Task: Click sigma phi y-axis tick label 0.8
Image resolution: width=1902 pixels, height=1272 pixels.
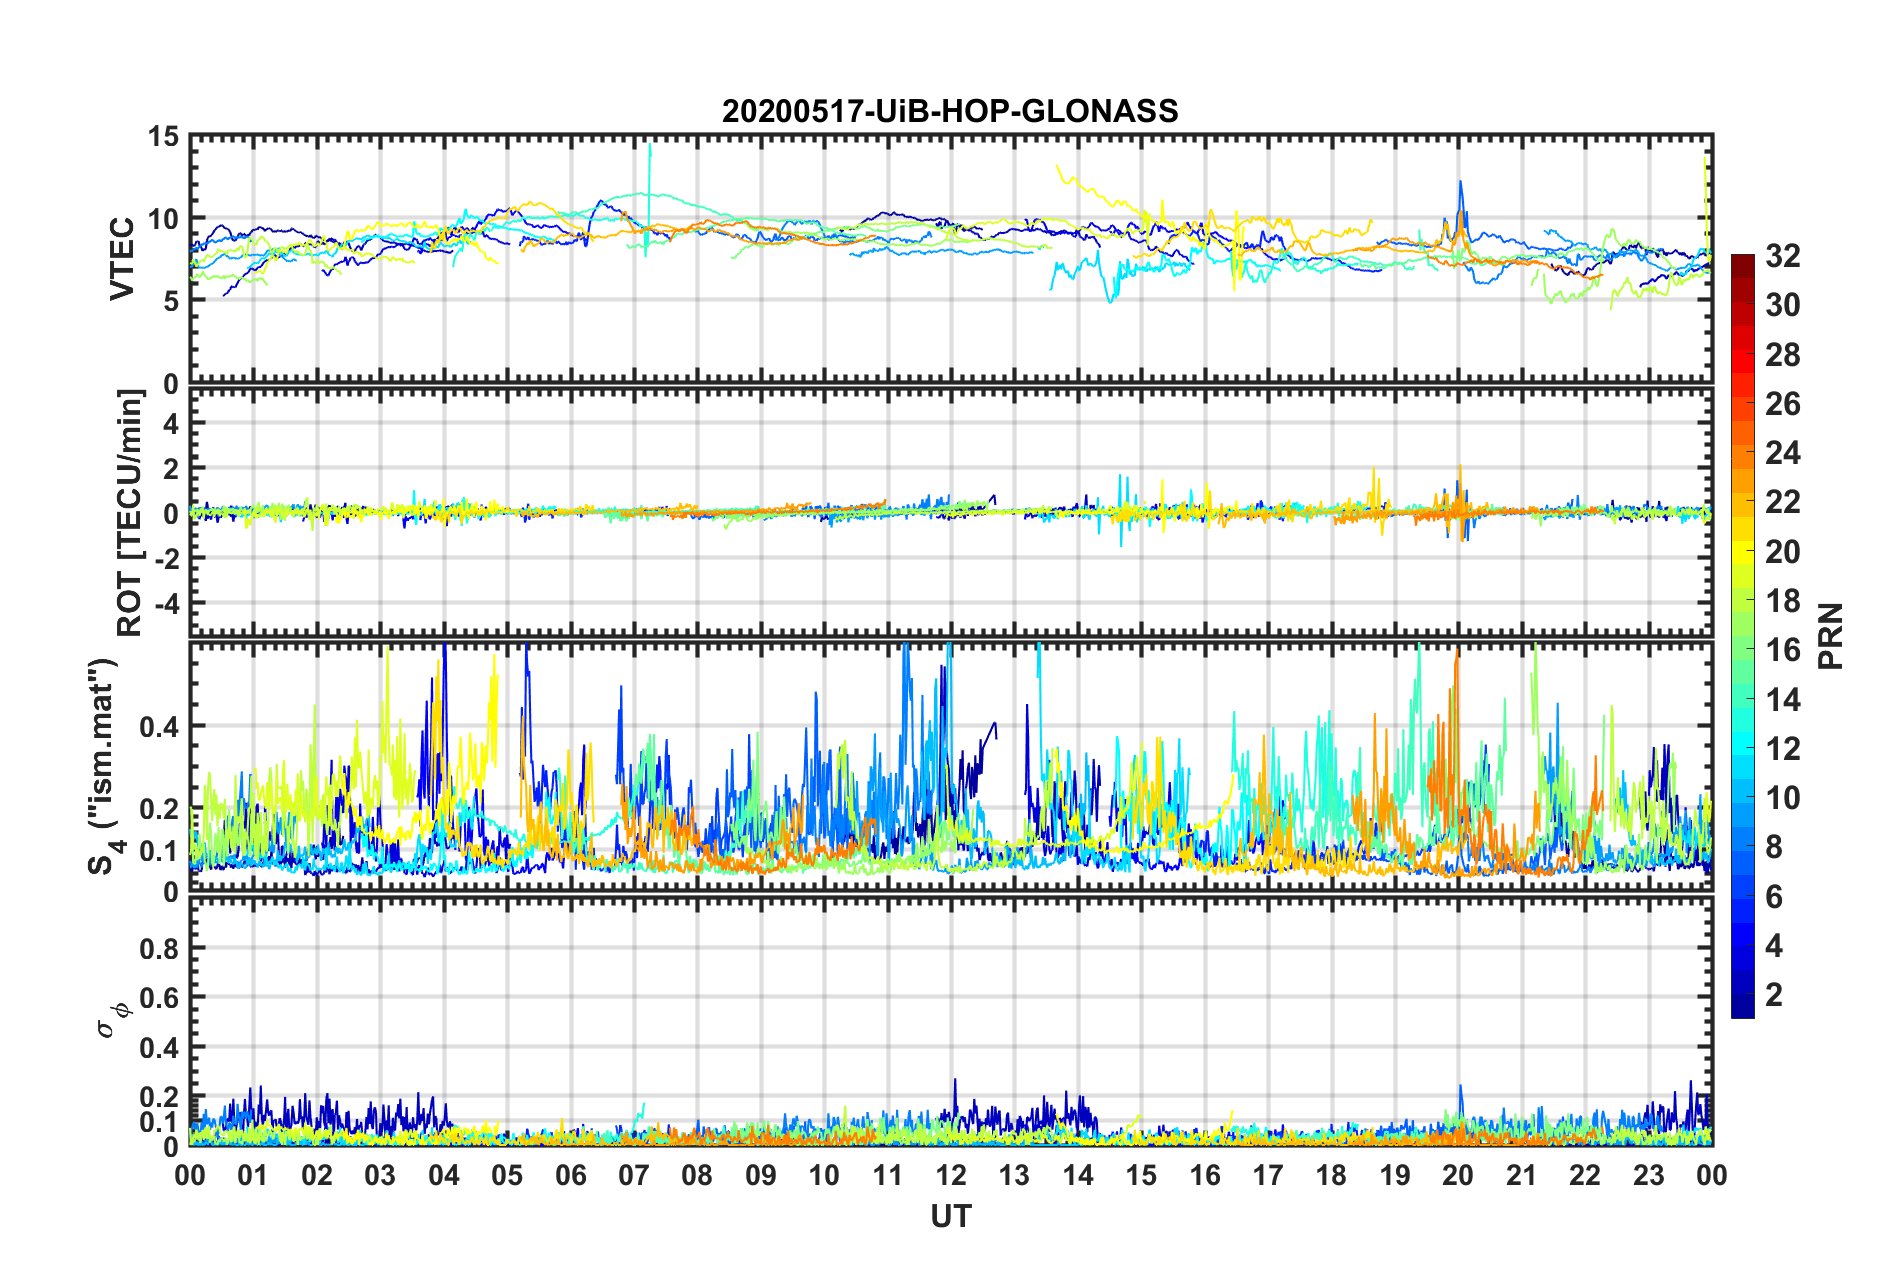Action: tap(160, 948)
